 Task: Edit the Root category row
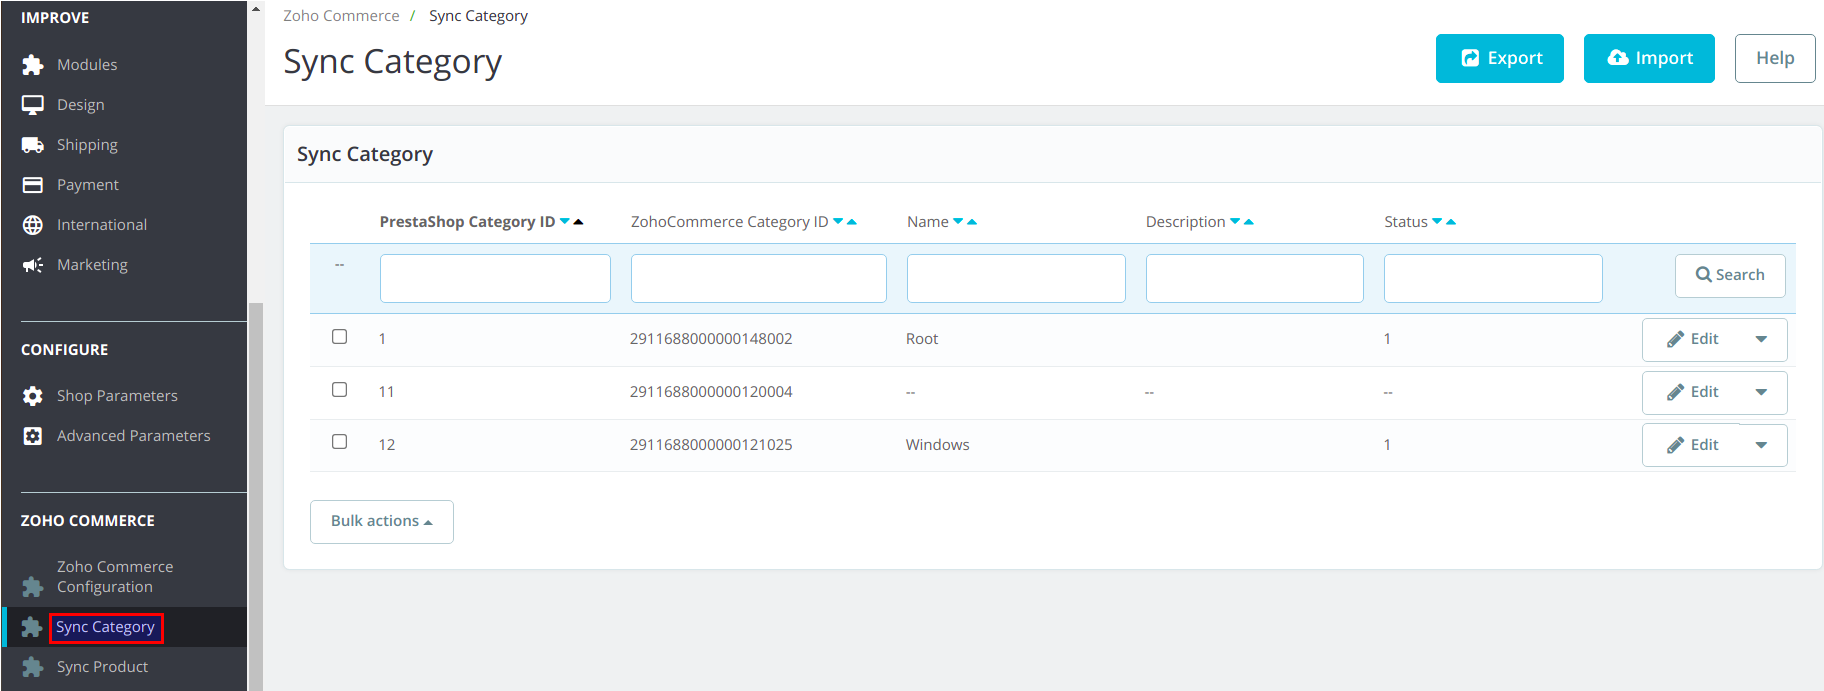pos(1693,340)
